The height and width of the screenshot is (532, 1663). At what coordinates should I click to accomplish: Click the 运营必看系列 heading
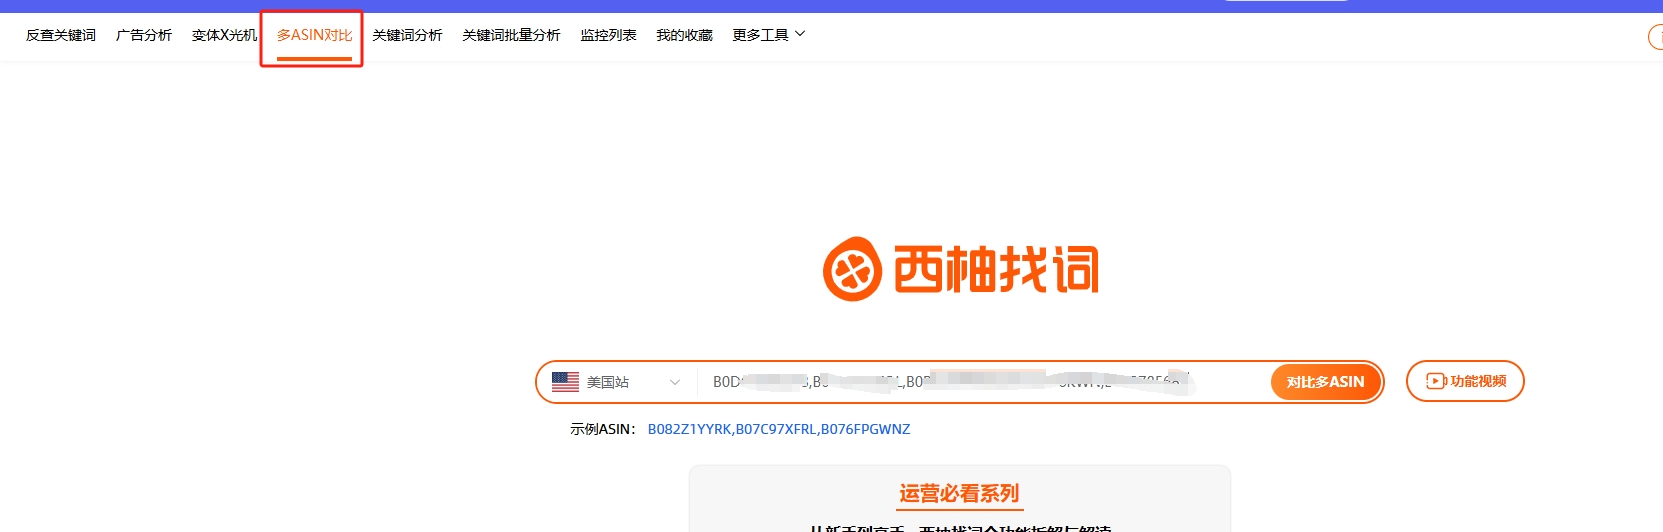(x=959, y=493)
